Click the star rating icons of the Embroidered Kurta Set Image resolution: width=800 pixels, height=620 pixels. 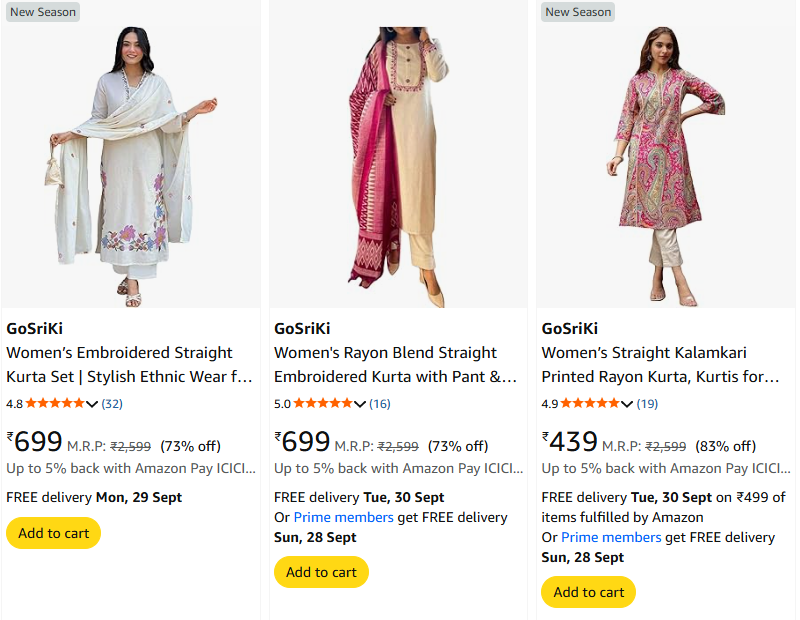(56, 404)
